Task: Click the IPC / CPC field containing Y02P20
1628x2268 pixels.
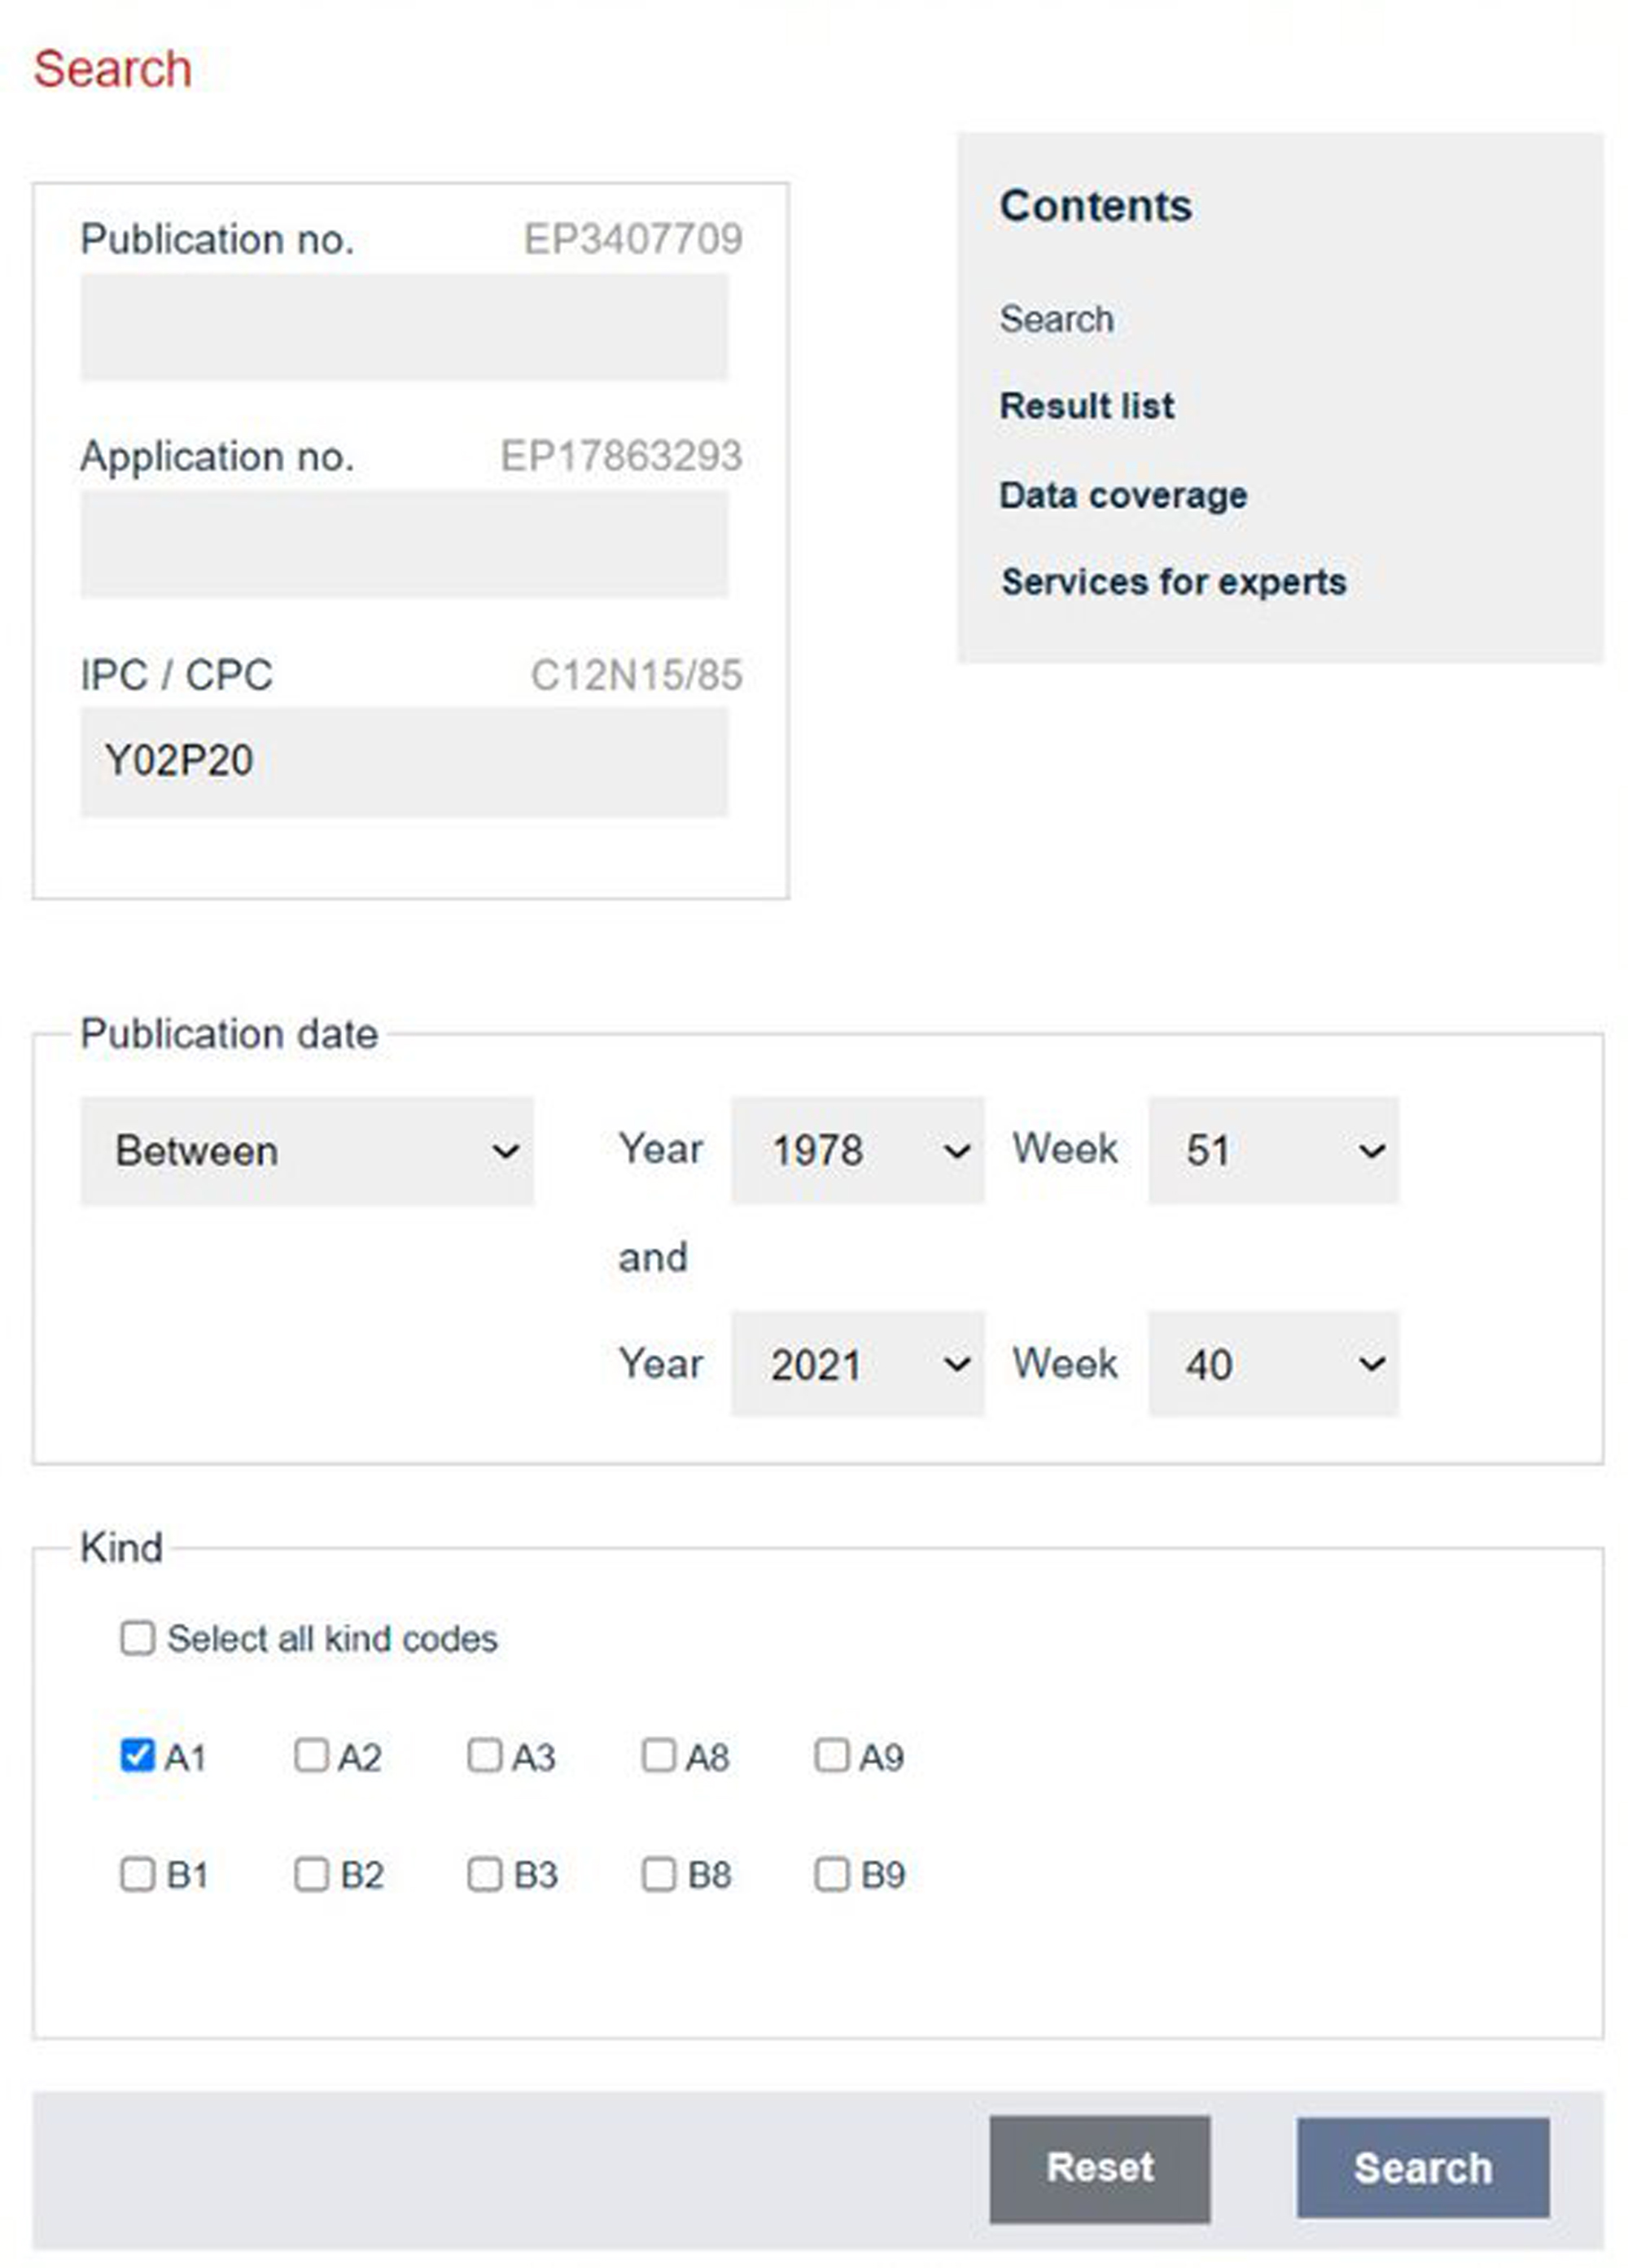Action: click(x=404, y=761)
